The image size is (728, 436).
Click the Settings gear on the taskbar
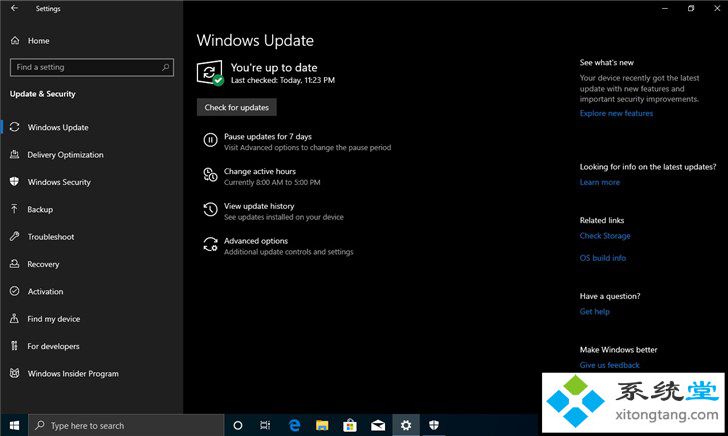click(406, 425)
